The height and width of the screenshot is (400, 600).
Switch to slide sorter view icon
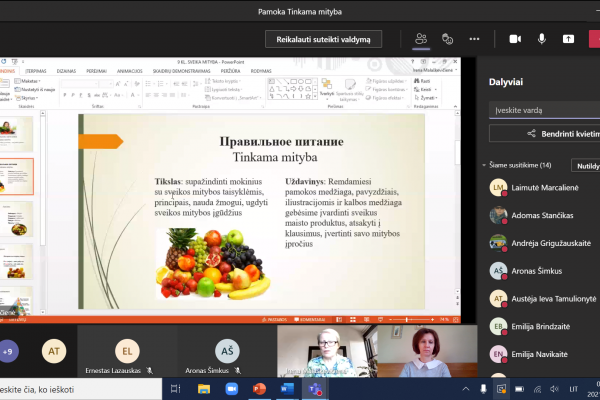pos(352,320)
